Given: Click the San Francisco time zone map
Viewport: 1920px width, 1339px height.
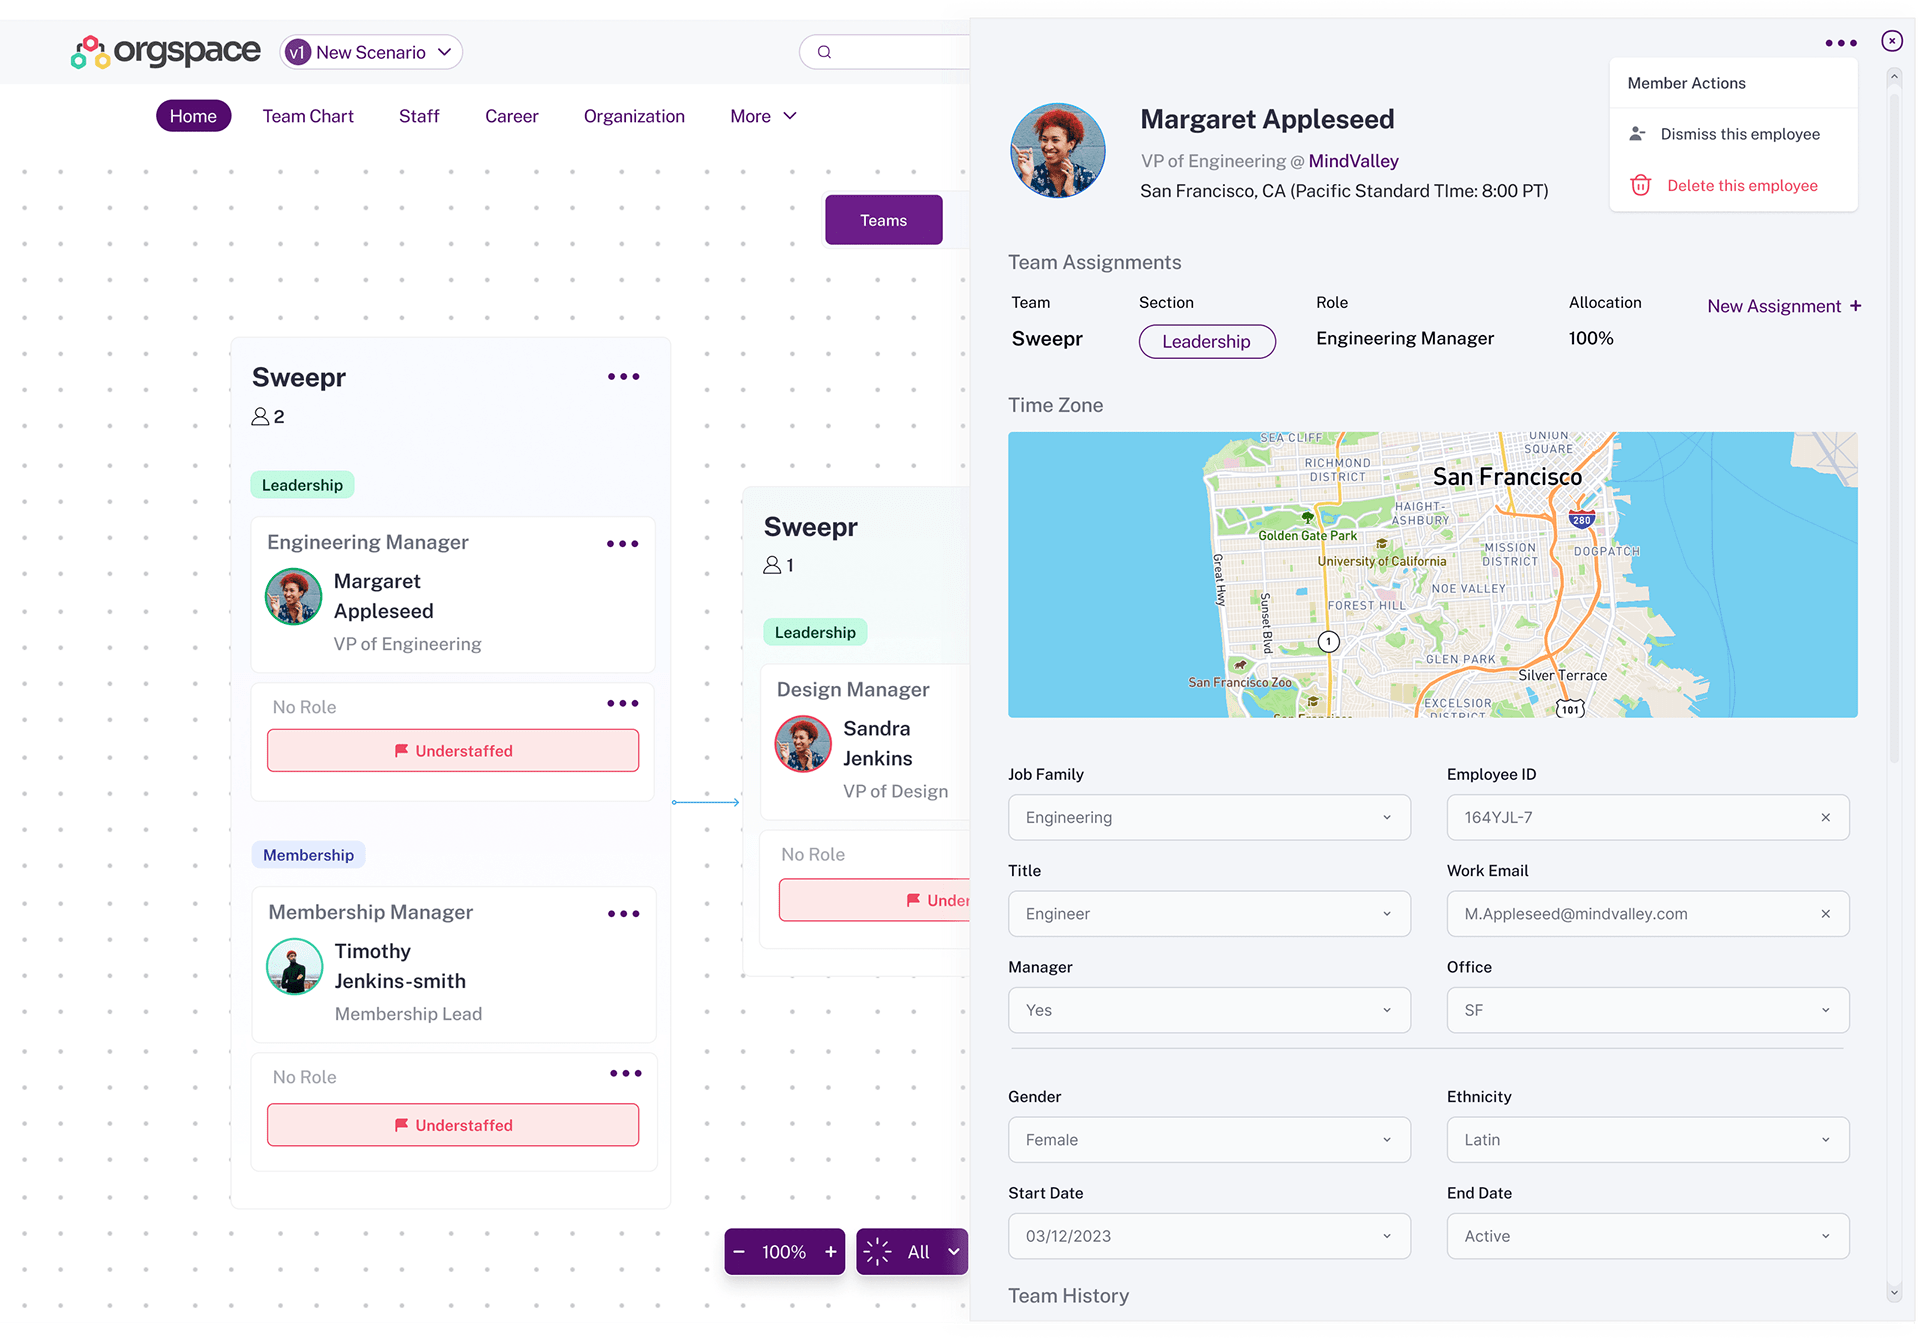Looking at the screenshot, I should tap(1432, 575).
